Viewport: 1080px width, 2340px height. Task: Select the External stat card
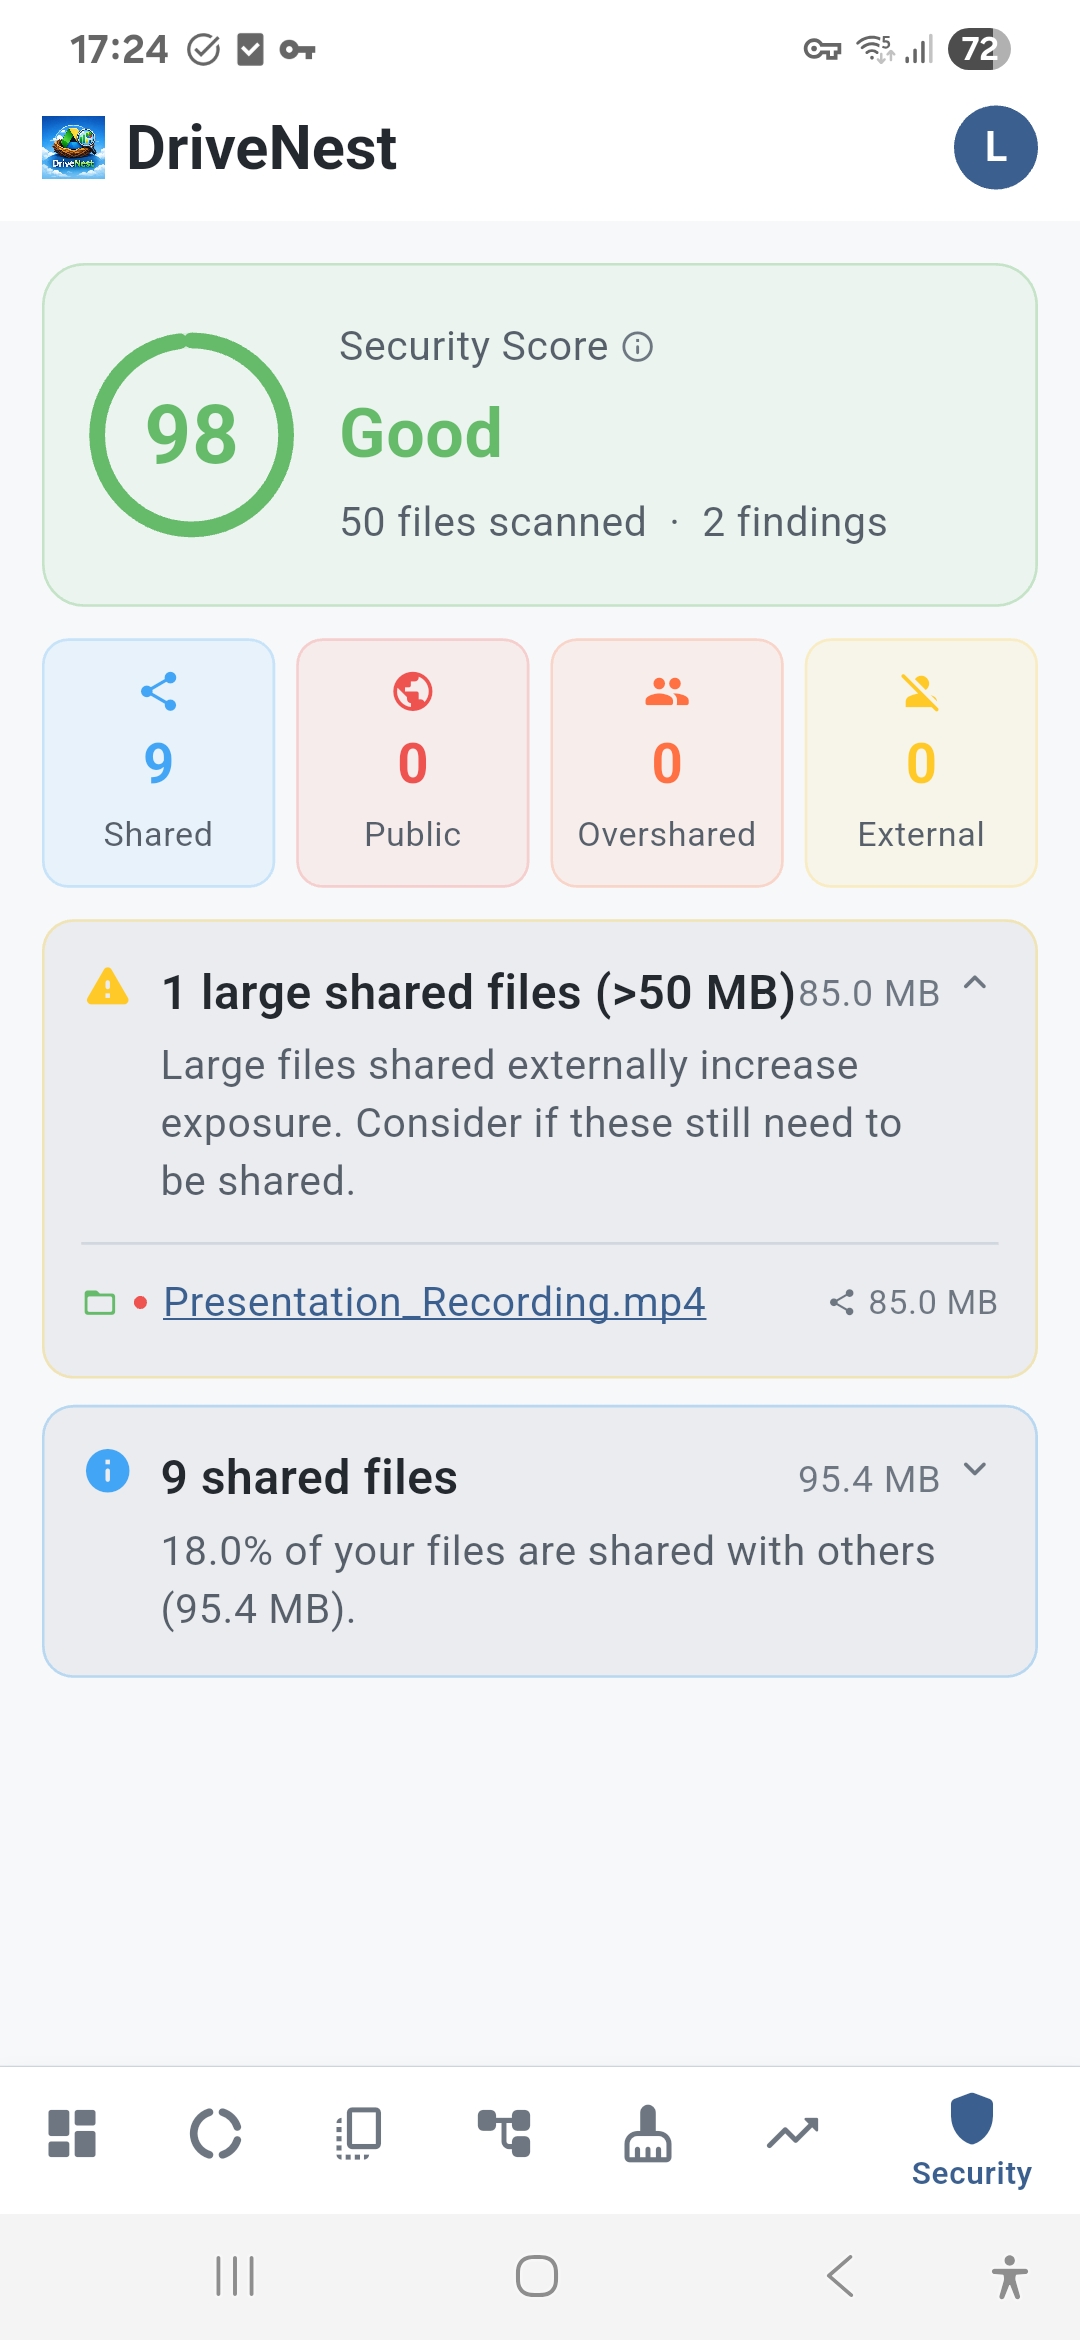pos(921,763)
